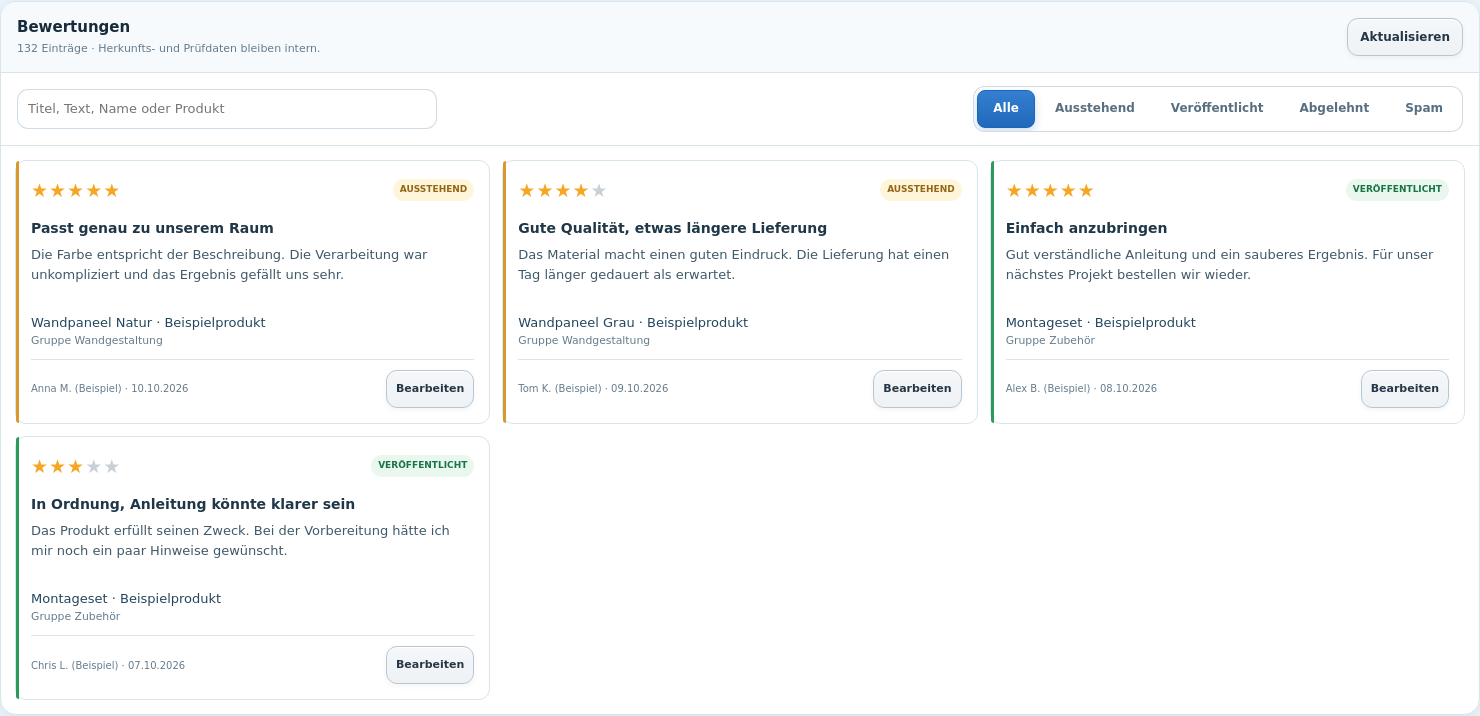The height and width of the screenshot is (716, 1480).
Task: Click Bearbeiten on Chris L. review
Action: pyautogui.click(x=430, y=665)
